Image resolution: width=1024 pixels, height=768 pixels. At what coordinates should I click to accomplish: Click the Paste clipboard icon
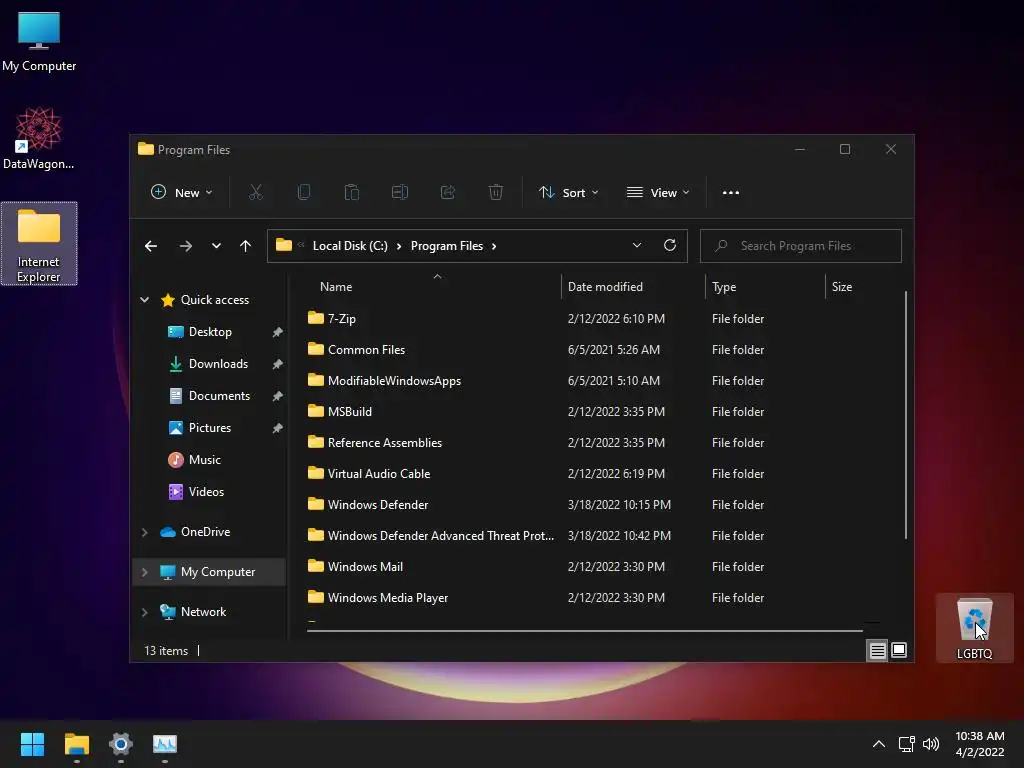(351, 192)
